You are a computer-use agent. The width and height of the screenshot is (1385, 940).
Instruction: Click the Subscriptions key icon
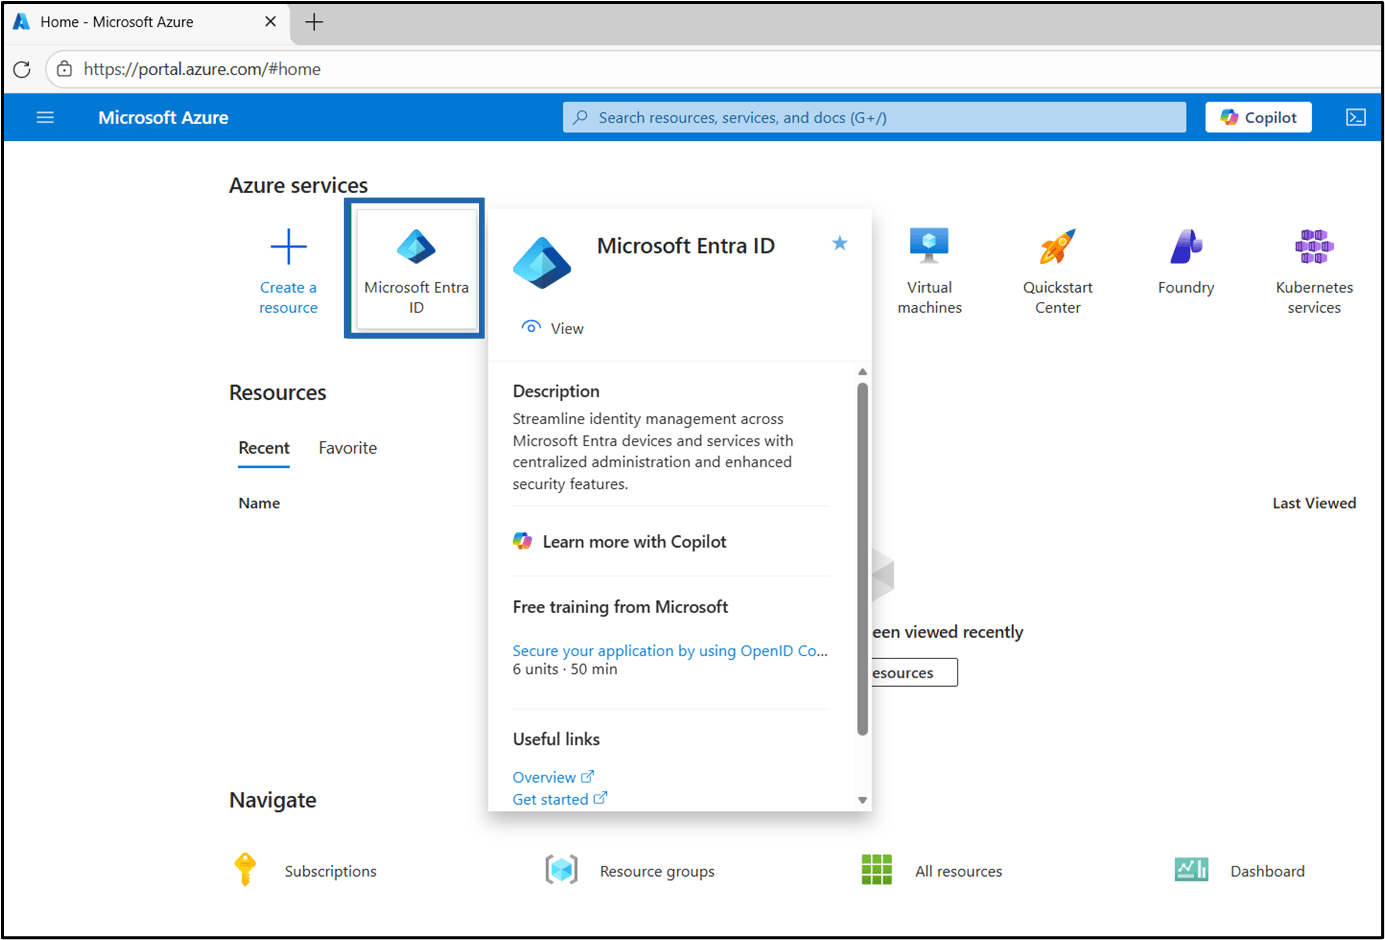coord(245,870)
